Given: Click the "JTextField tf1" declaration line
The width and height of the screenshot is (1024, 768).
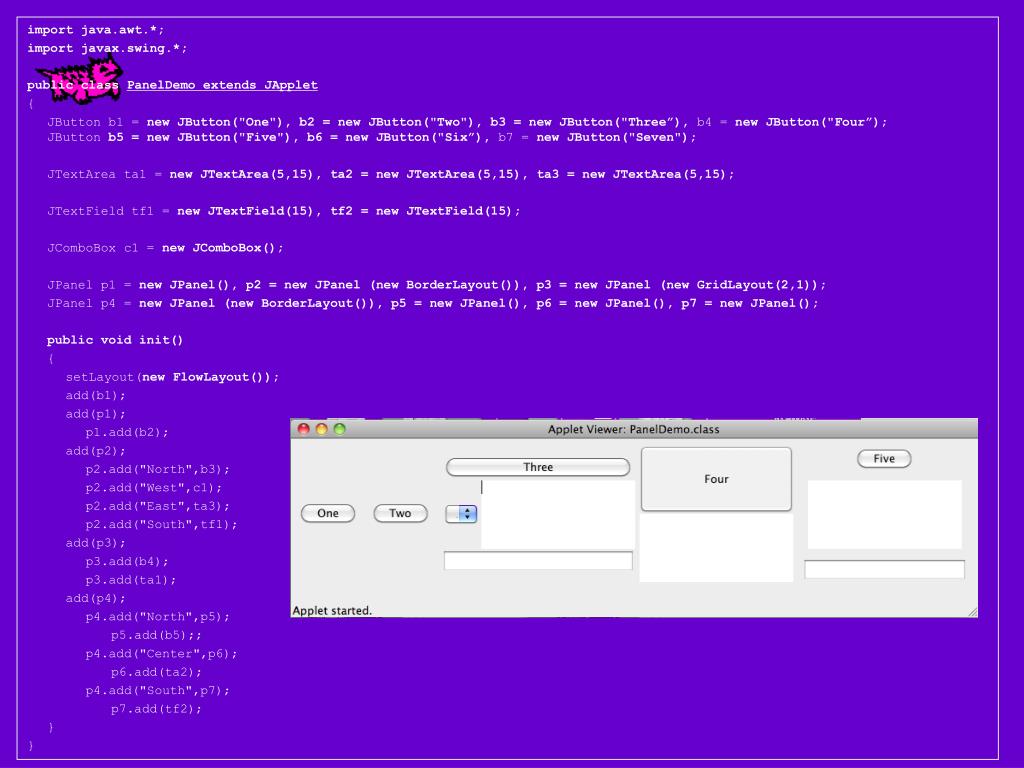Looking at the screenshot, I should [283, 211].
